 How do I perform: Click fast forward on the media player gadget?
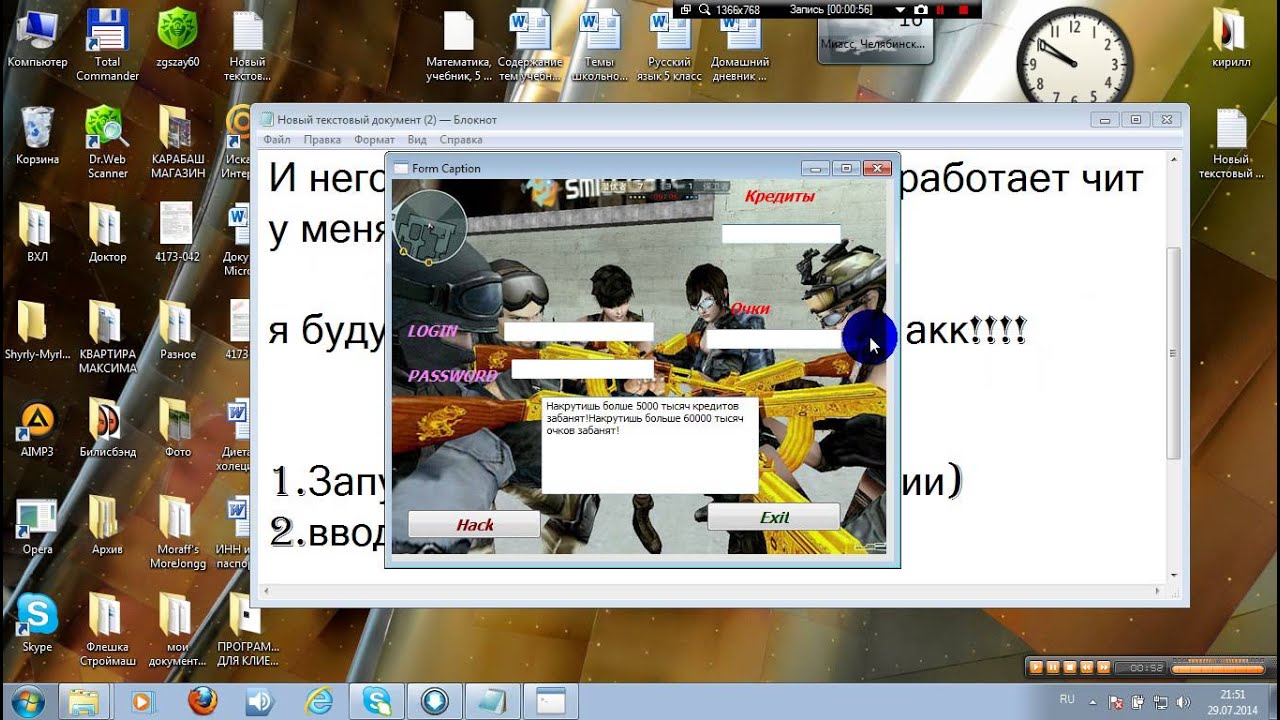[x=1103, y=666]
